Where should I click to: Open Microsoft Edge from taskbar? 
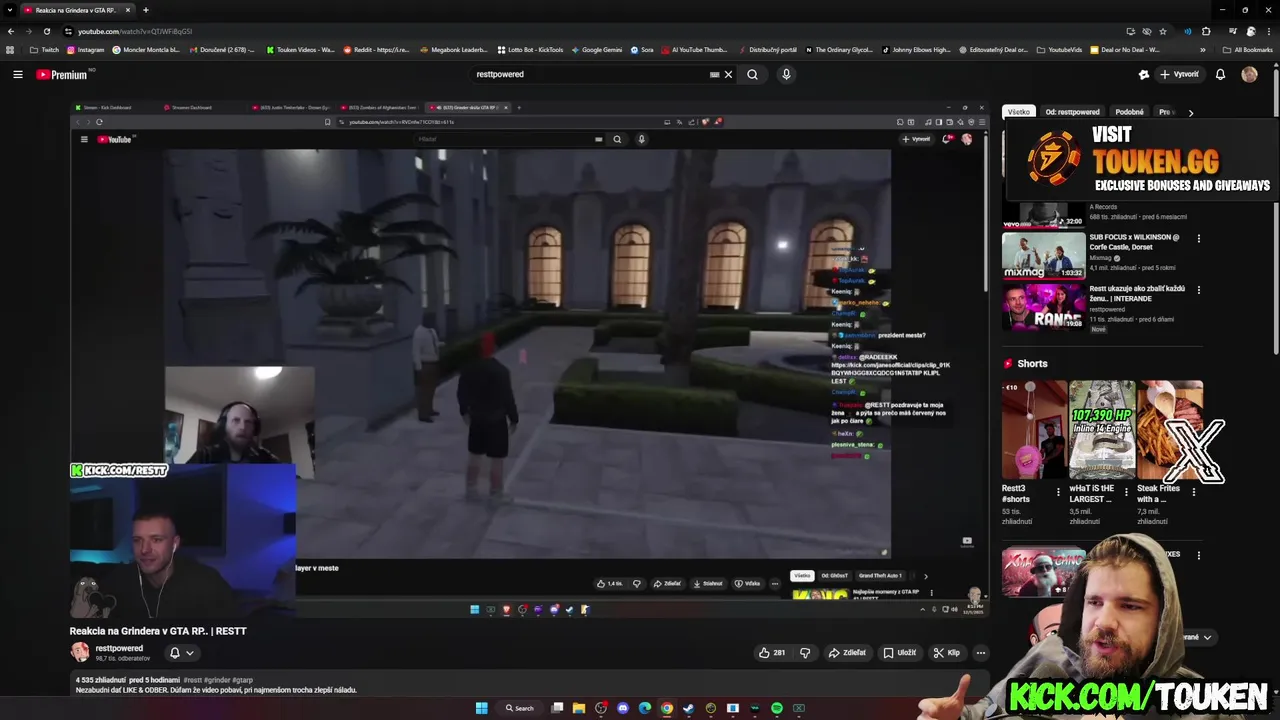pos(645,708)
